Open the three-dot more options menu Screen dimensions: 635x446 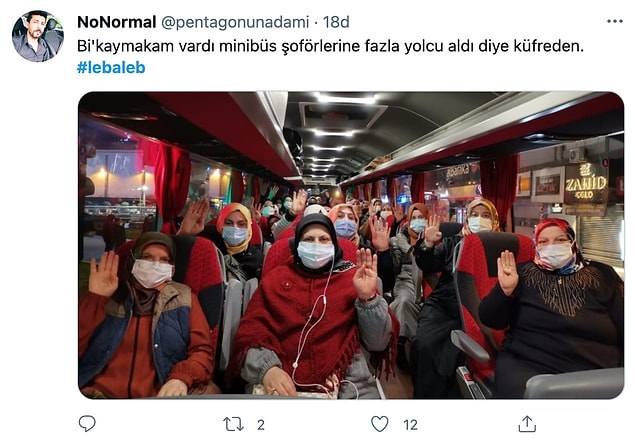pyautogui.click(x=614, y=21)
